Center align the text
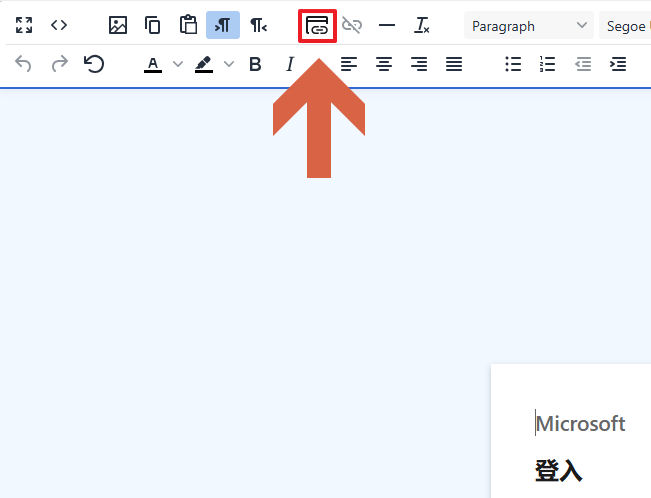Image resolution: width=651 pixels, height=498 pixels. 384,65
